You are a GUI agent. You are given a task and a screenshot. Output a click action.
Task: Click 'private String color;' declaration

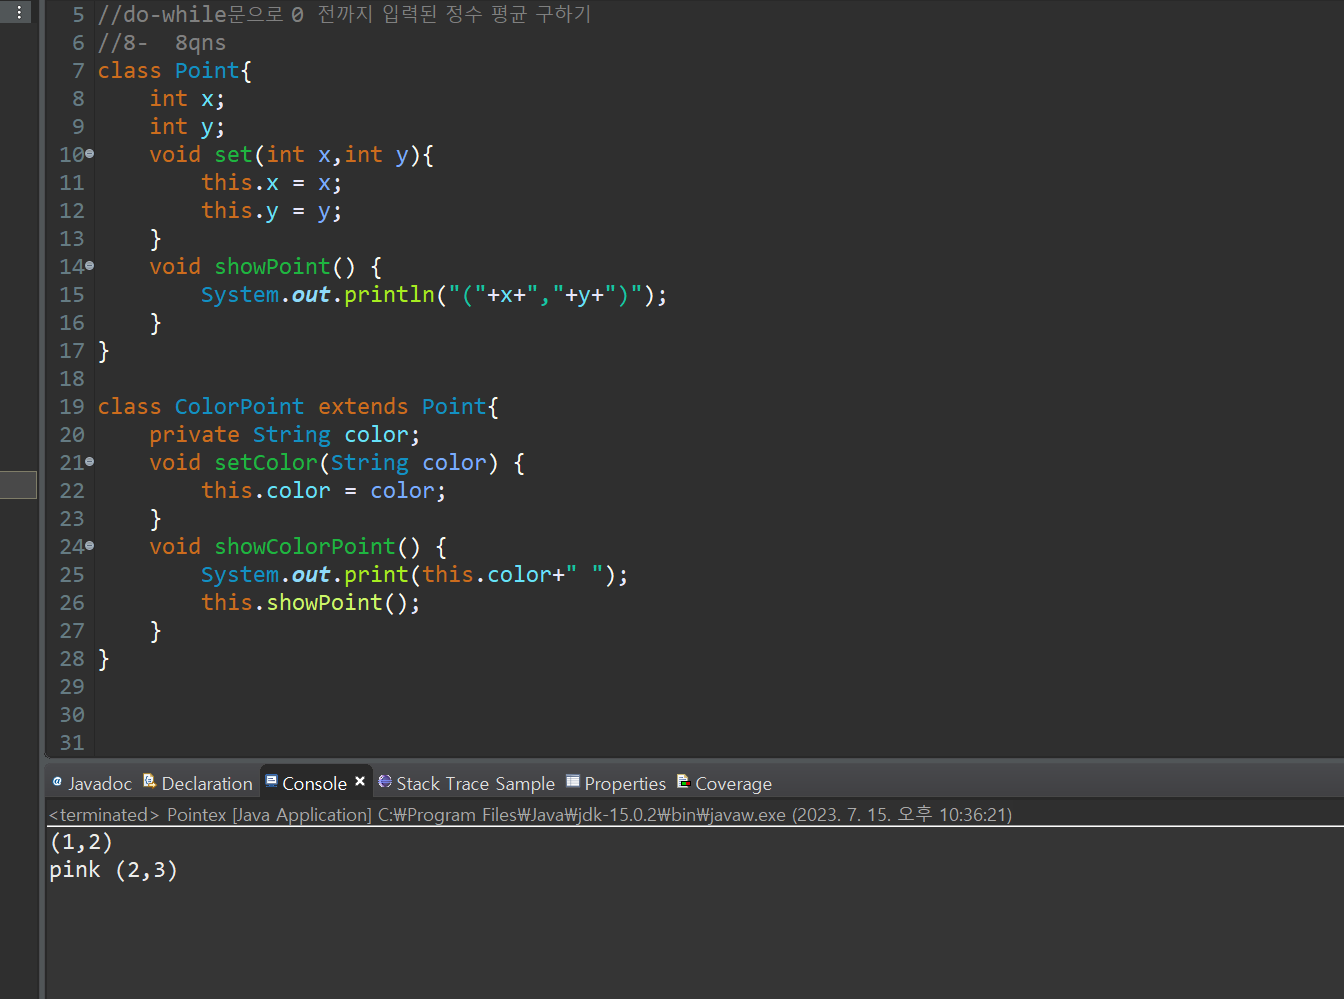click(x=284, y=435)
